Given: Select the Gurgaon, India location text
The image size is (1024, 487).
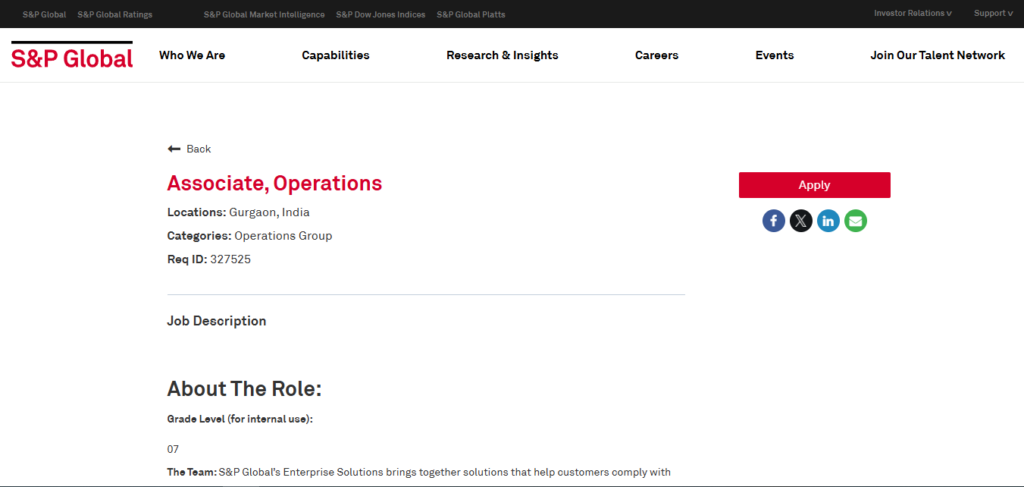Looking at the screenshot, I should coord(269,212).
